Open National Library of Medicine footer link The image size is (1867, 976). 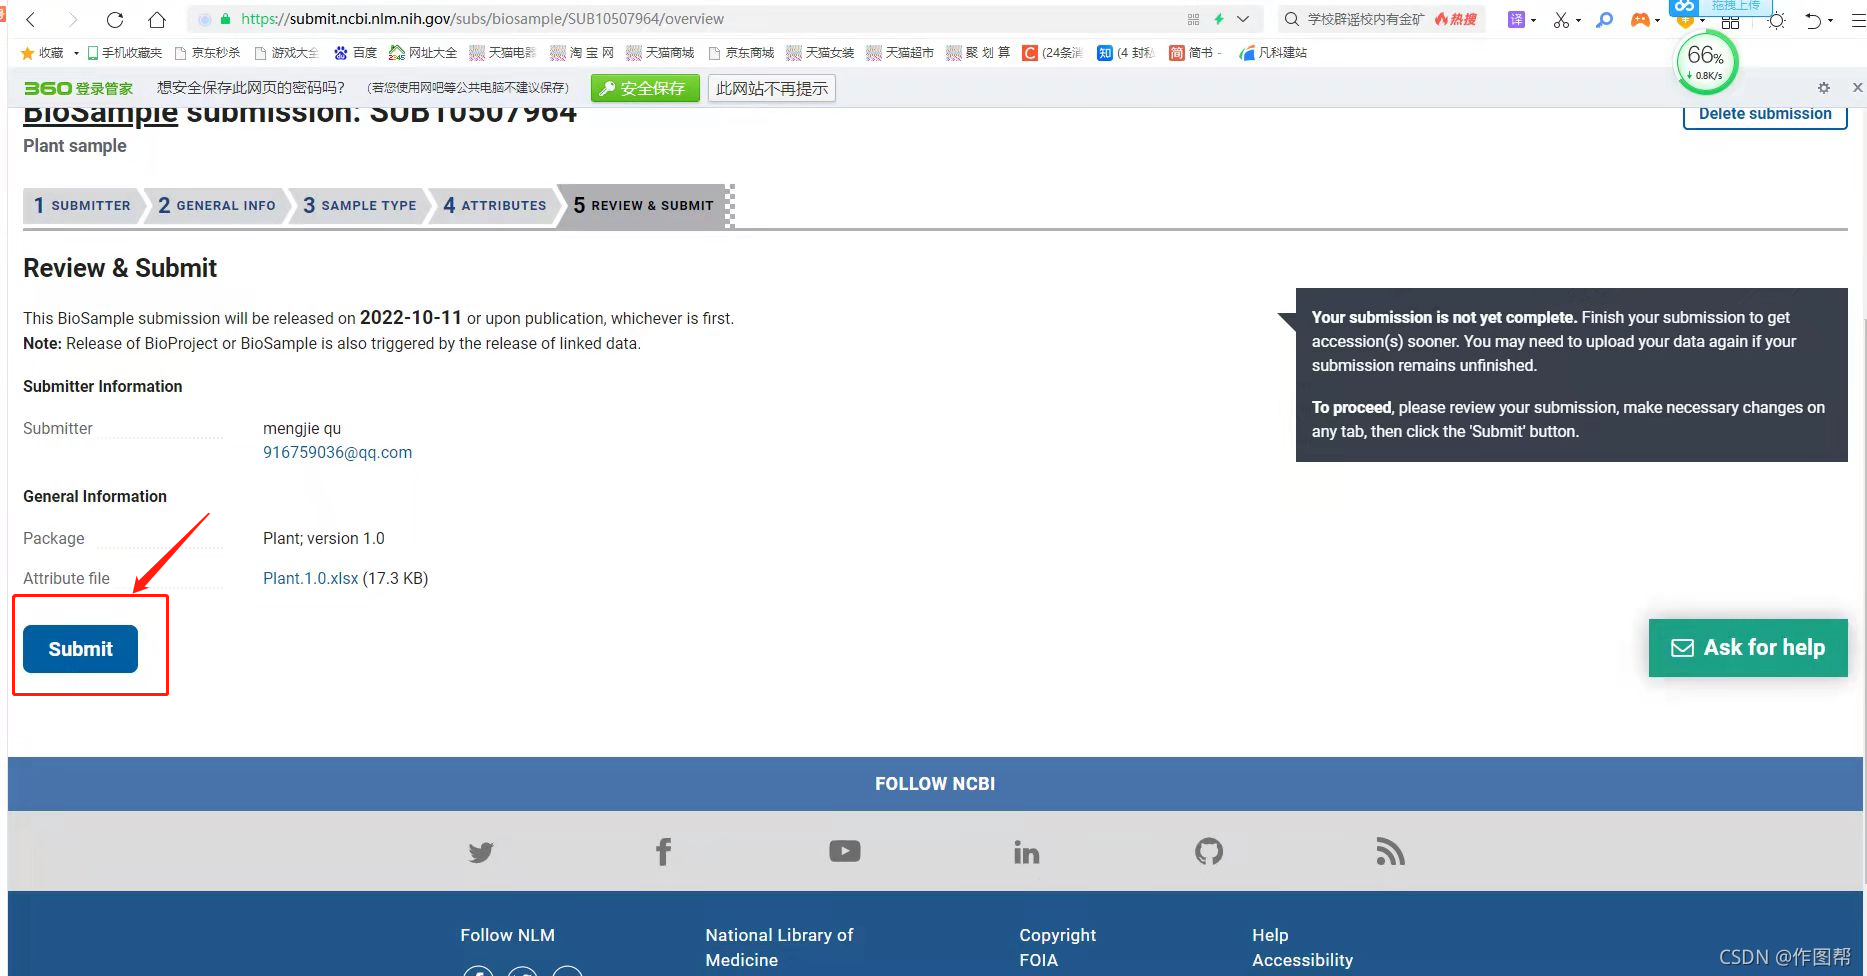click(779, 947)
